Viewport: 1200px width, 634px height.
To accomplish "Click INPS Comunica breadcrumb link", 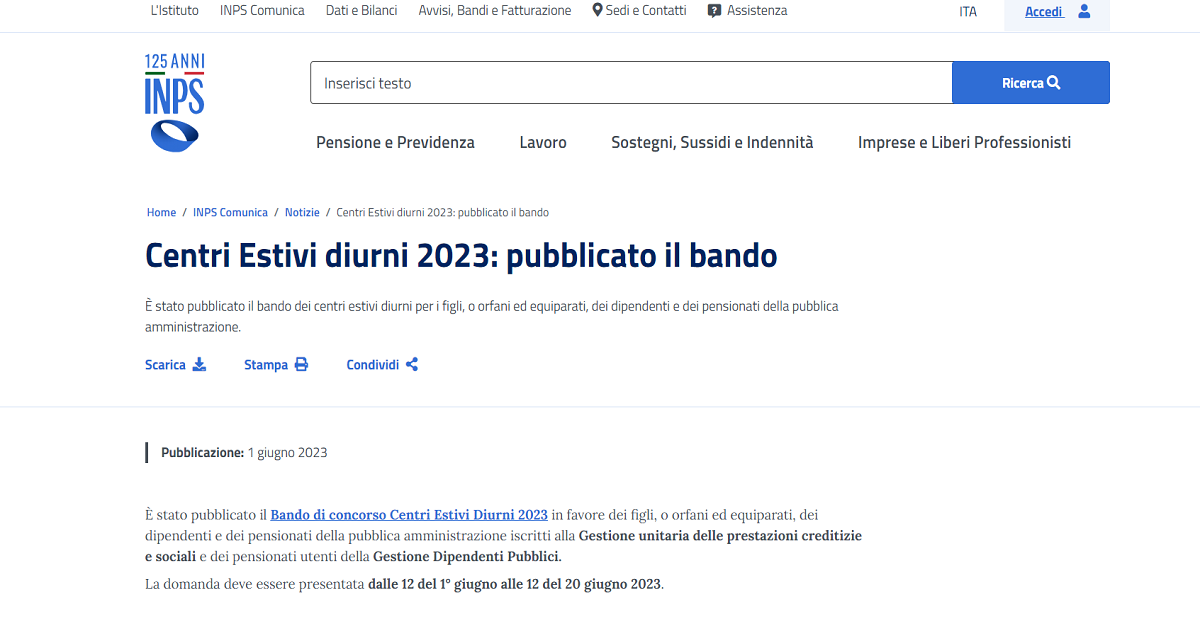I will (x=230, y=212).
